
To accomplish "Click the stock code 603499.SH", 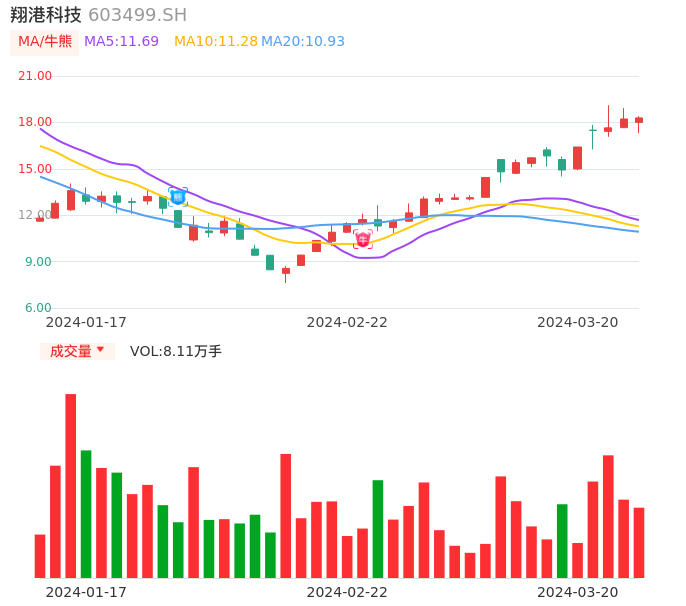I will (137, 15).
